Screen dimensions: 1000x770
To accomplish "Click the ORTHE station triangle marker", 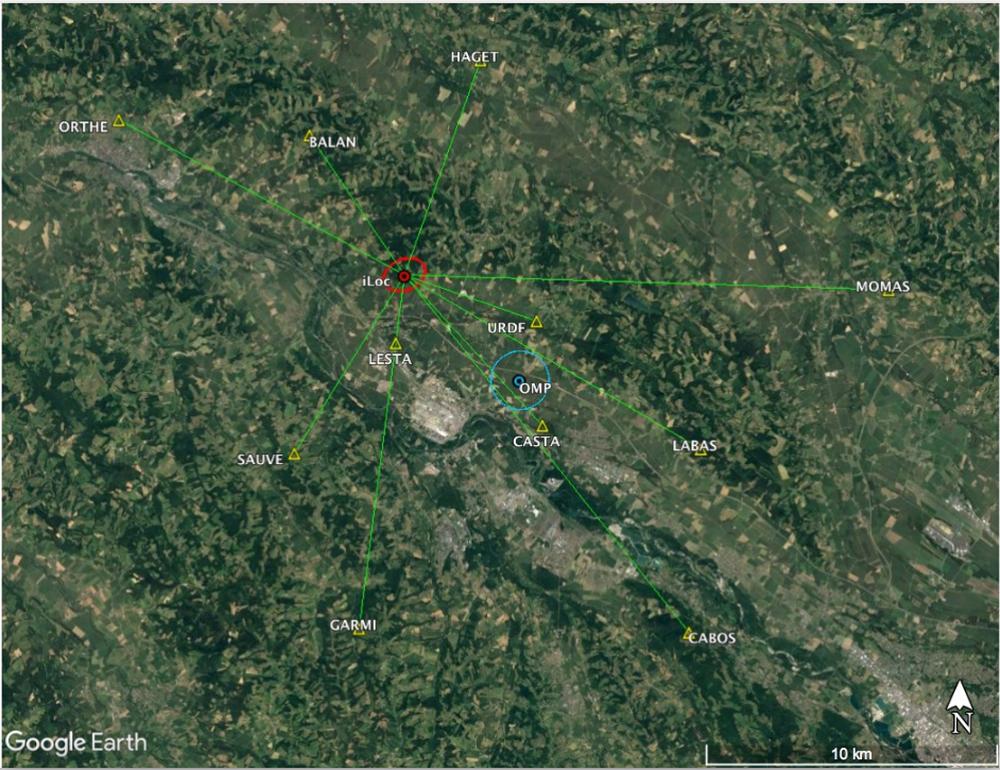I will [x=119, y=121].
